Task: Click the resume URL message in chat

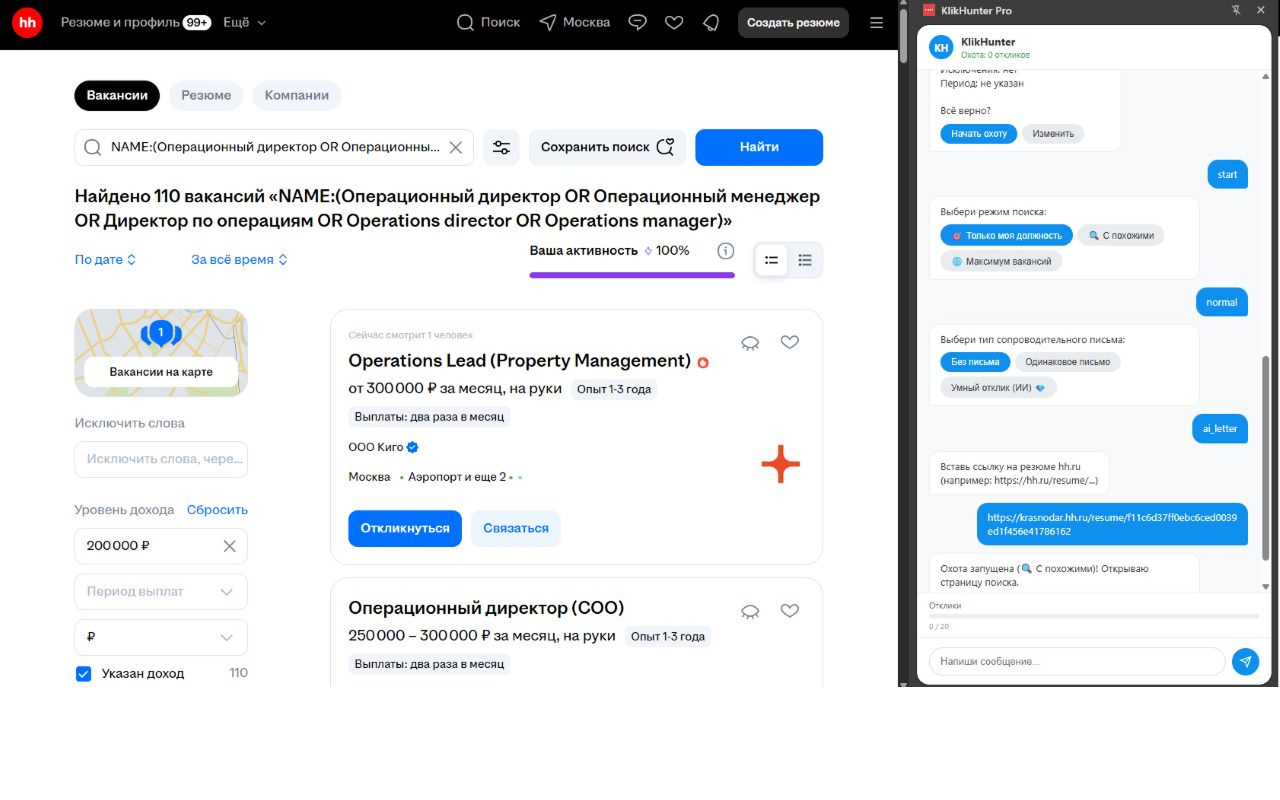Action: 1112,524
